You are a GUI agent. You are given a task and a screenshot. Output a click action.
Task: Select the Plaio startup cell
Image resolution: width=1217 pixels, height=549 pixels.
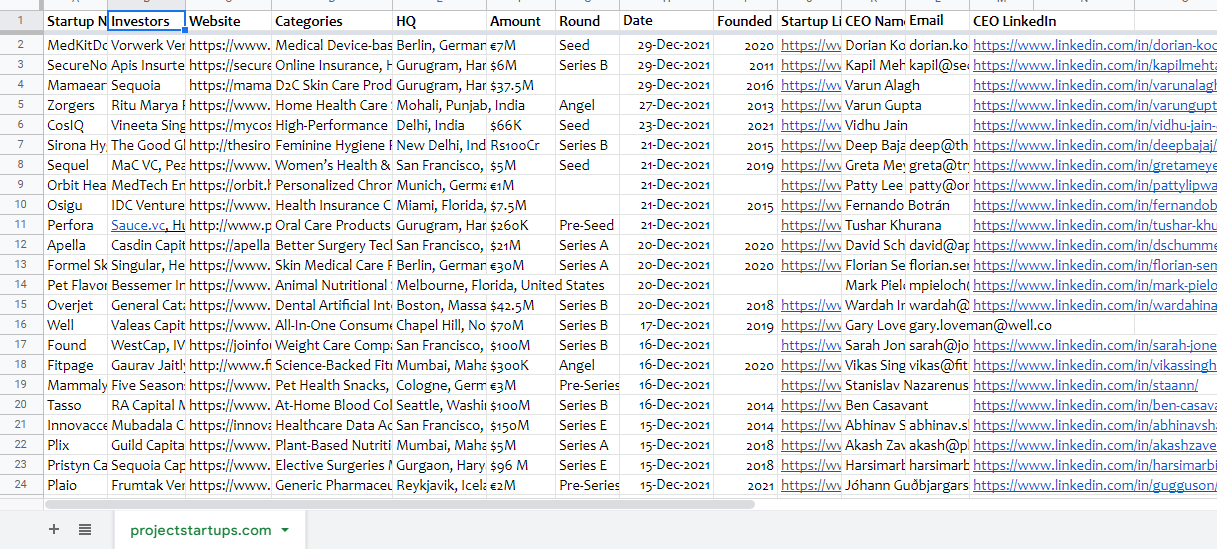76,485
